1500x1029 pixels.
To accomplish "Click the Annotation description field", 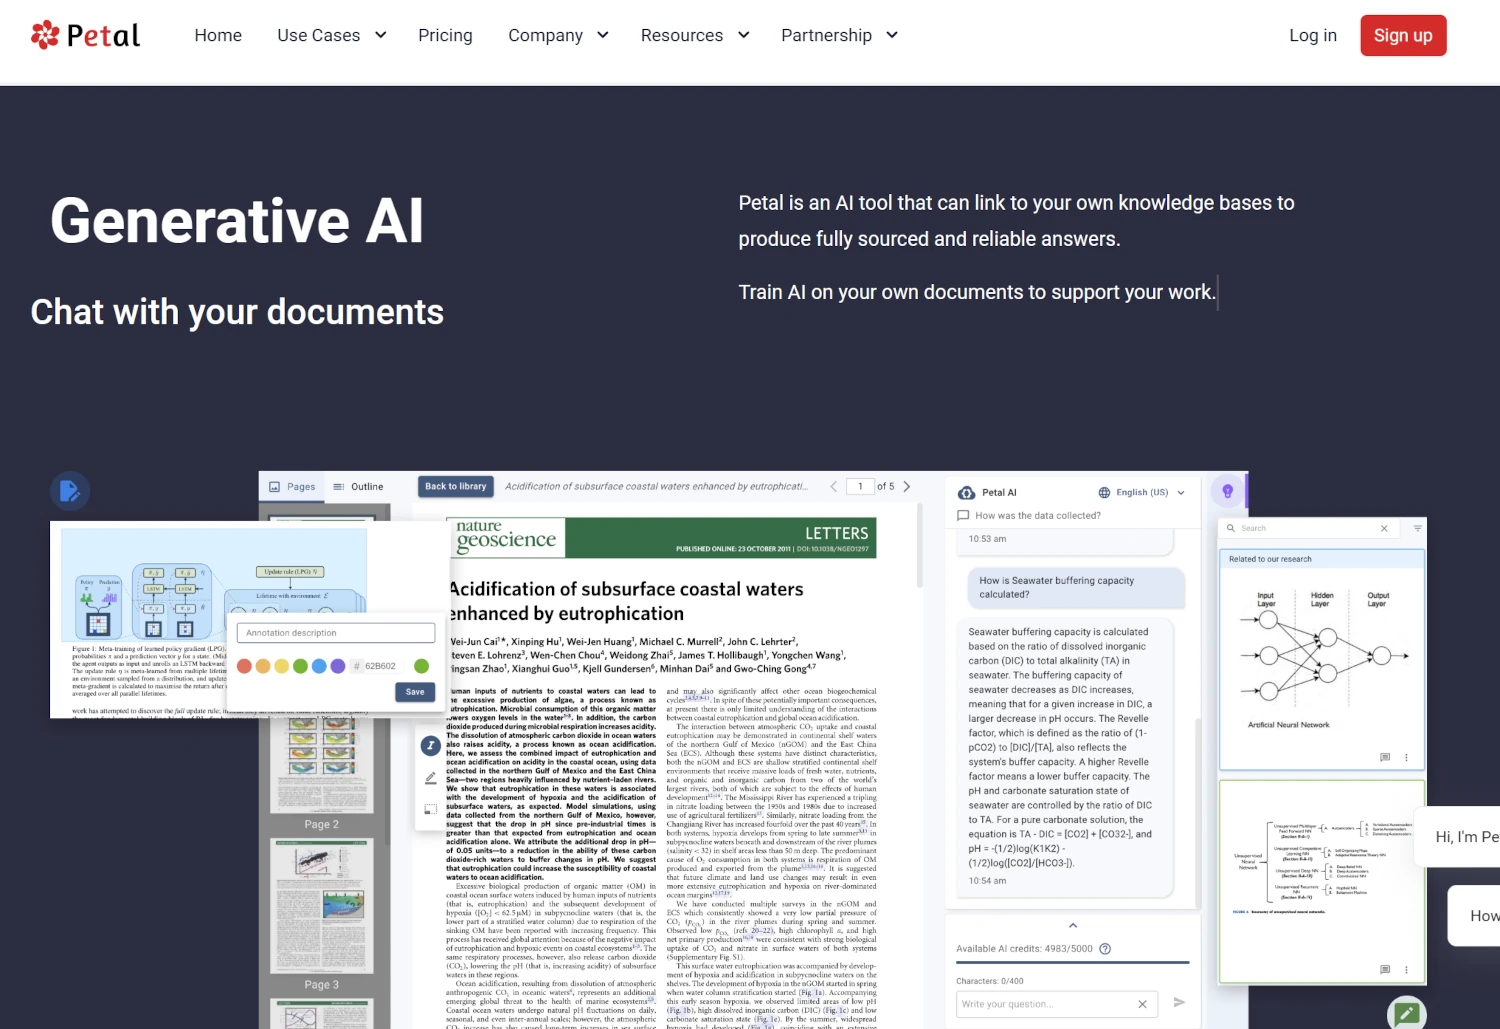I will click(335, 633).
